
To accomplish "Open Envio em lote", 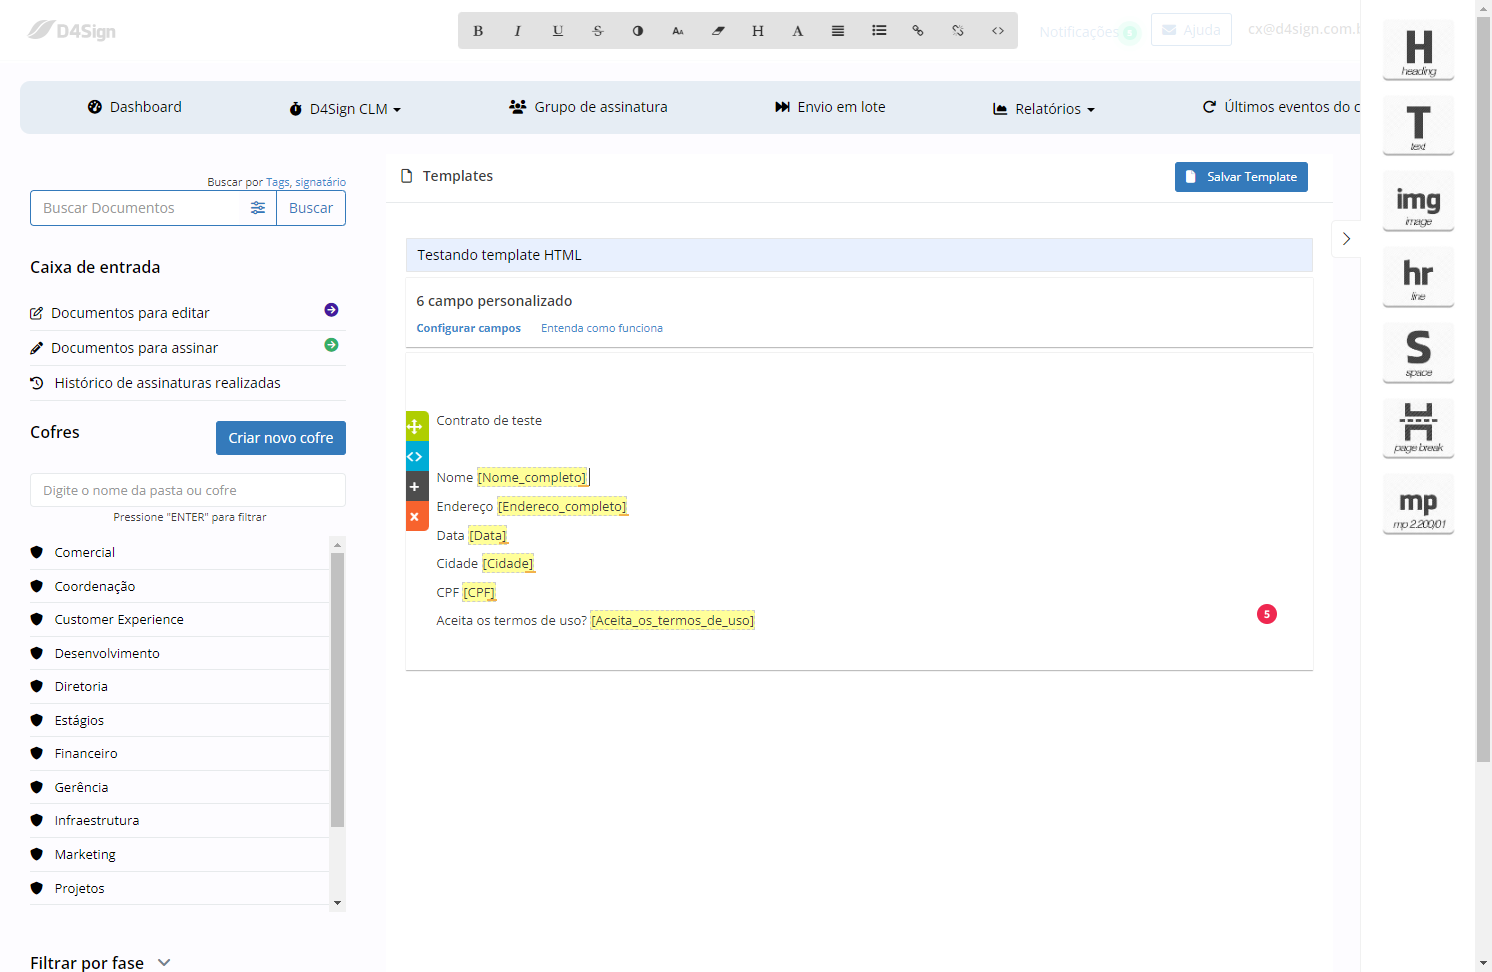I will pos(830,107).
